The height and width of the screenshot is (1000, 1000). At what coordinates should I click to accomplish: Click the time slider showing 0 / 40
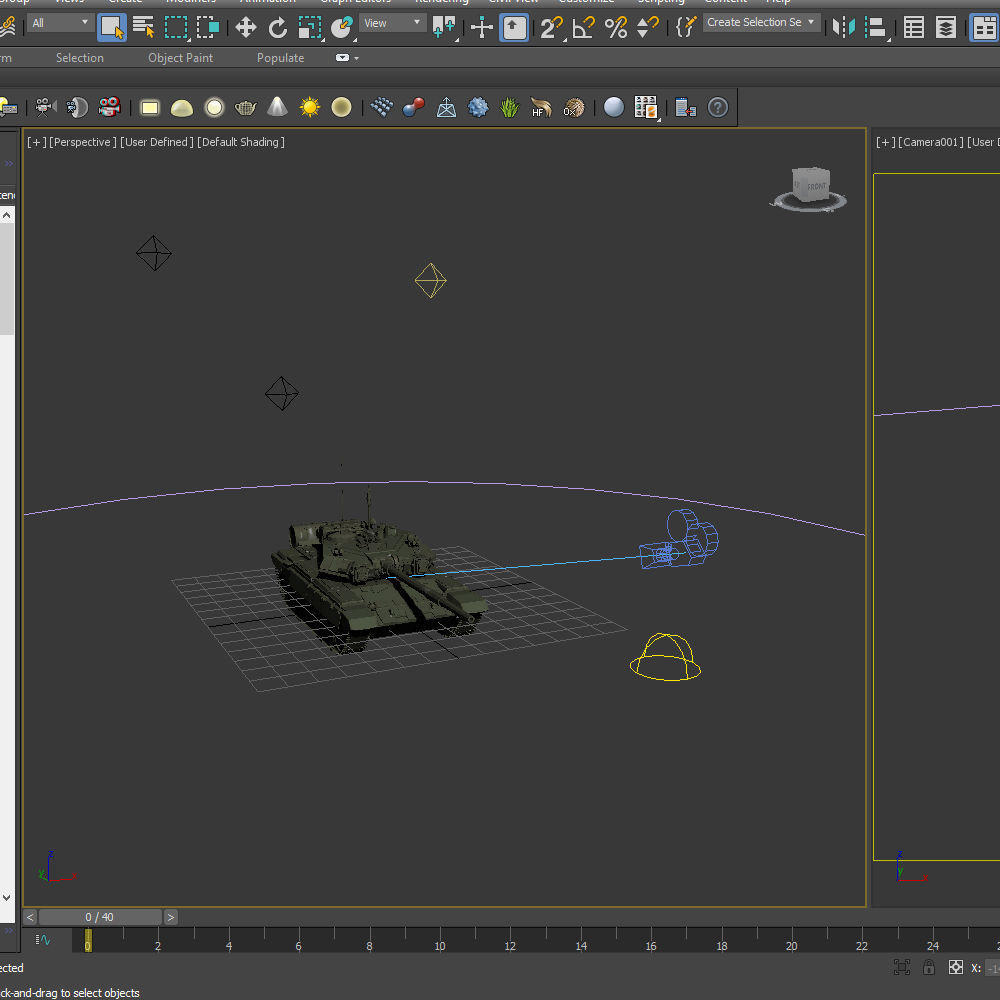[100, 917]
